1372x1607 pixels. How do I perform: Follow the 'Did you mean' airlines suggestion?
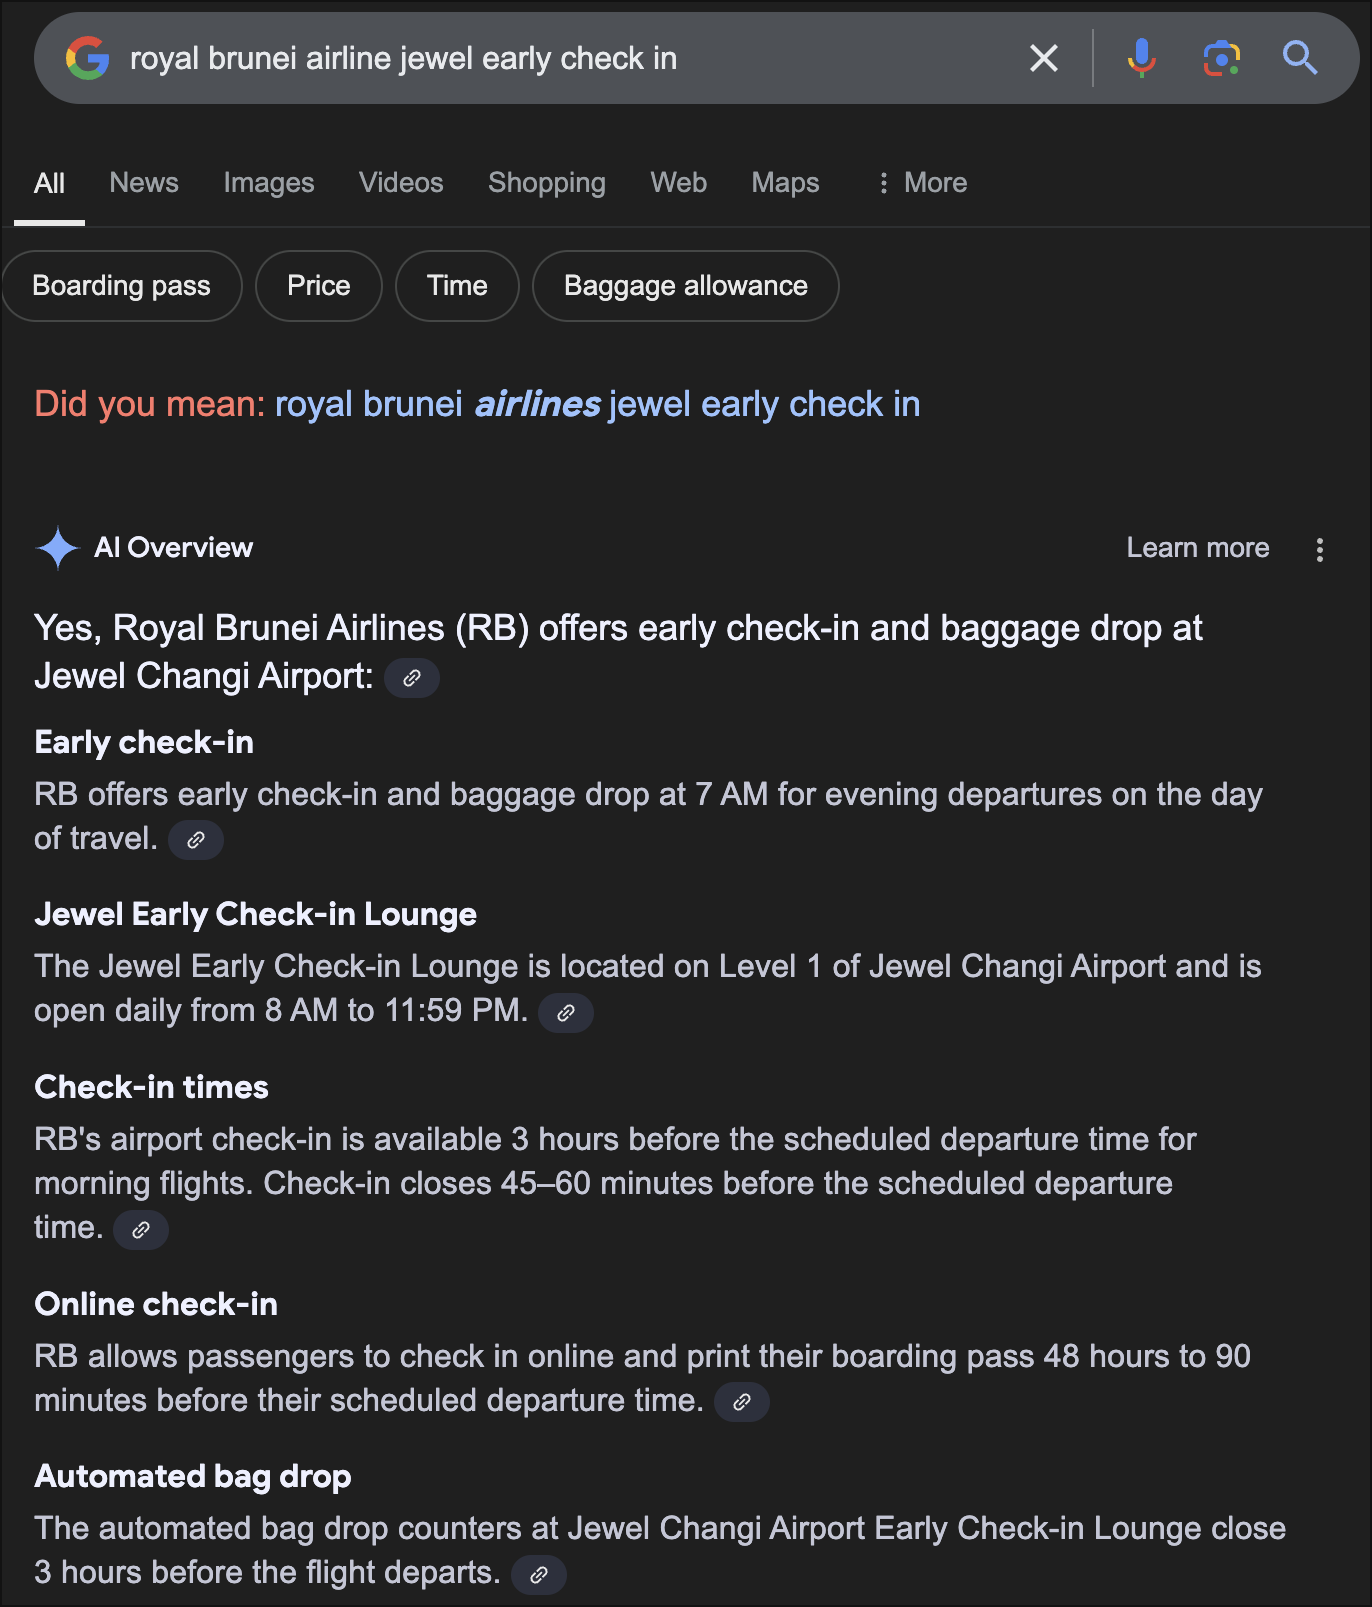point(597,404)
